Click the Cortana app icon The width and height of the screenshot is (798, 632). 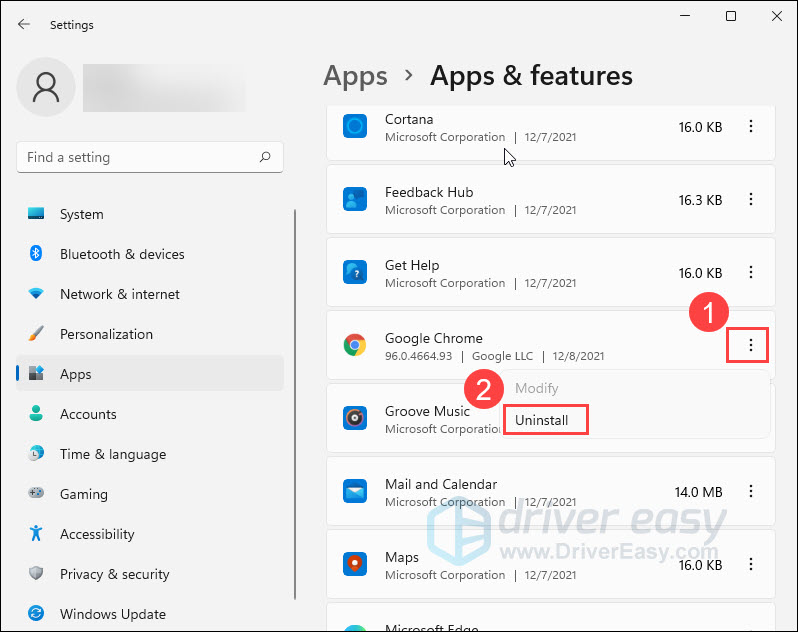click(x=355, y=126)
